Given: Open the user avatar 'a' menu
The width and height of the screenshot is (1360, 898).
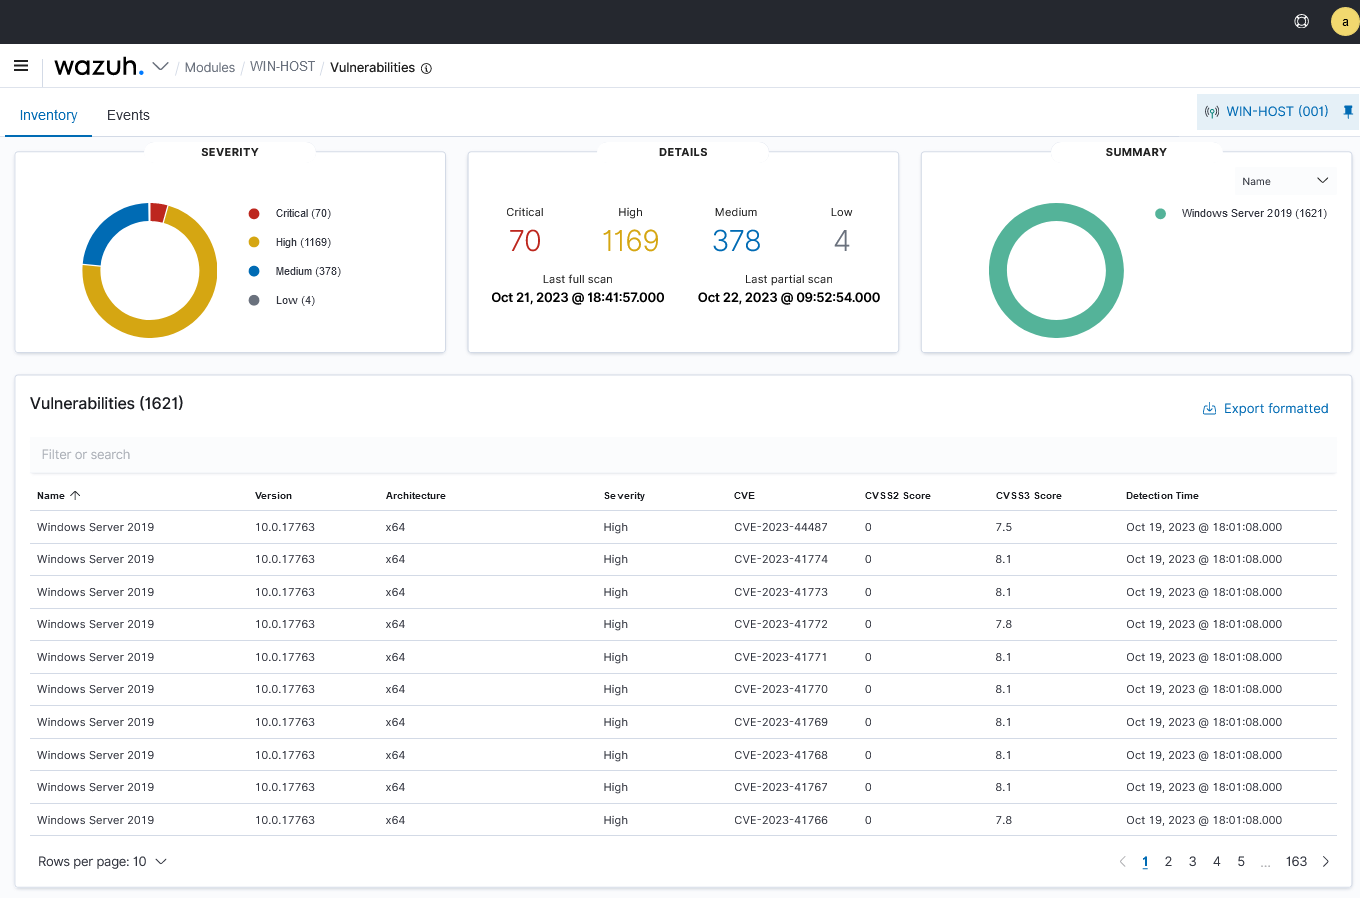Looking at the screenshot, I should pyautogui.click(x=1345, y=21).
